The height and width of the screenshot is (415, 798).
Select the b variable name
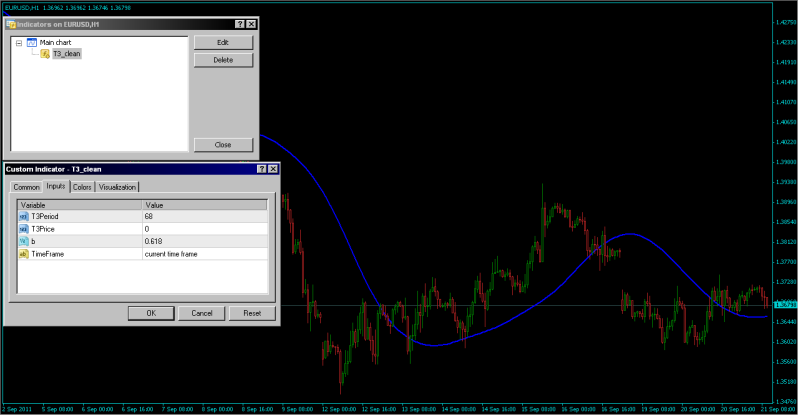pyautogui.click(x=33, y=241)
